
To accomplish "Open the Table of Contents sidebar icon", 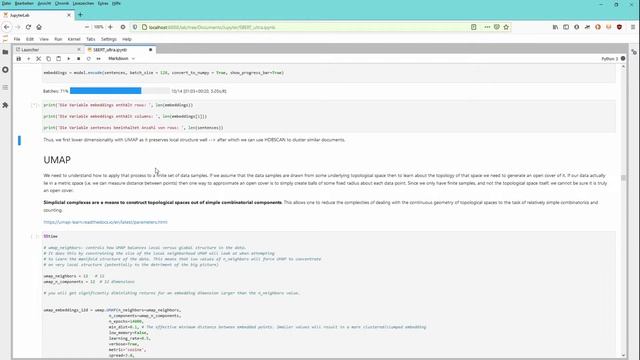I will pos(5,87).
